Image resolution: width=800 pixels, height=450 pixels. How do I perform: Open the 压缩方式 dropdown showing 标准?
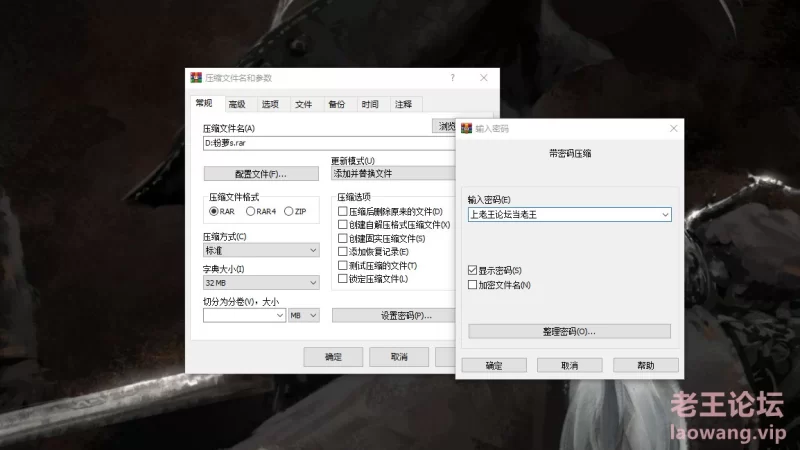[261, 250]
